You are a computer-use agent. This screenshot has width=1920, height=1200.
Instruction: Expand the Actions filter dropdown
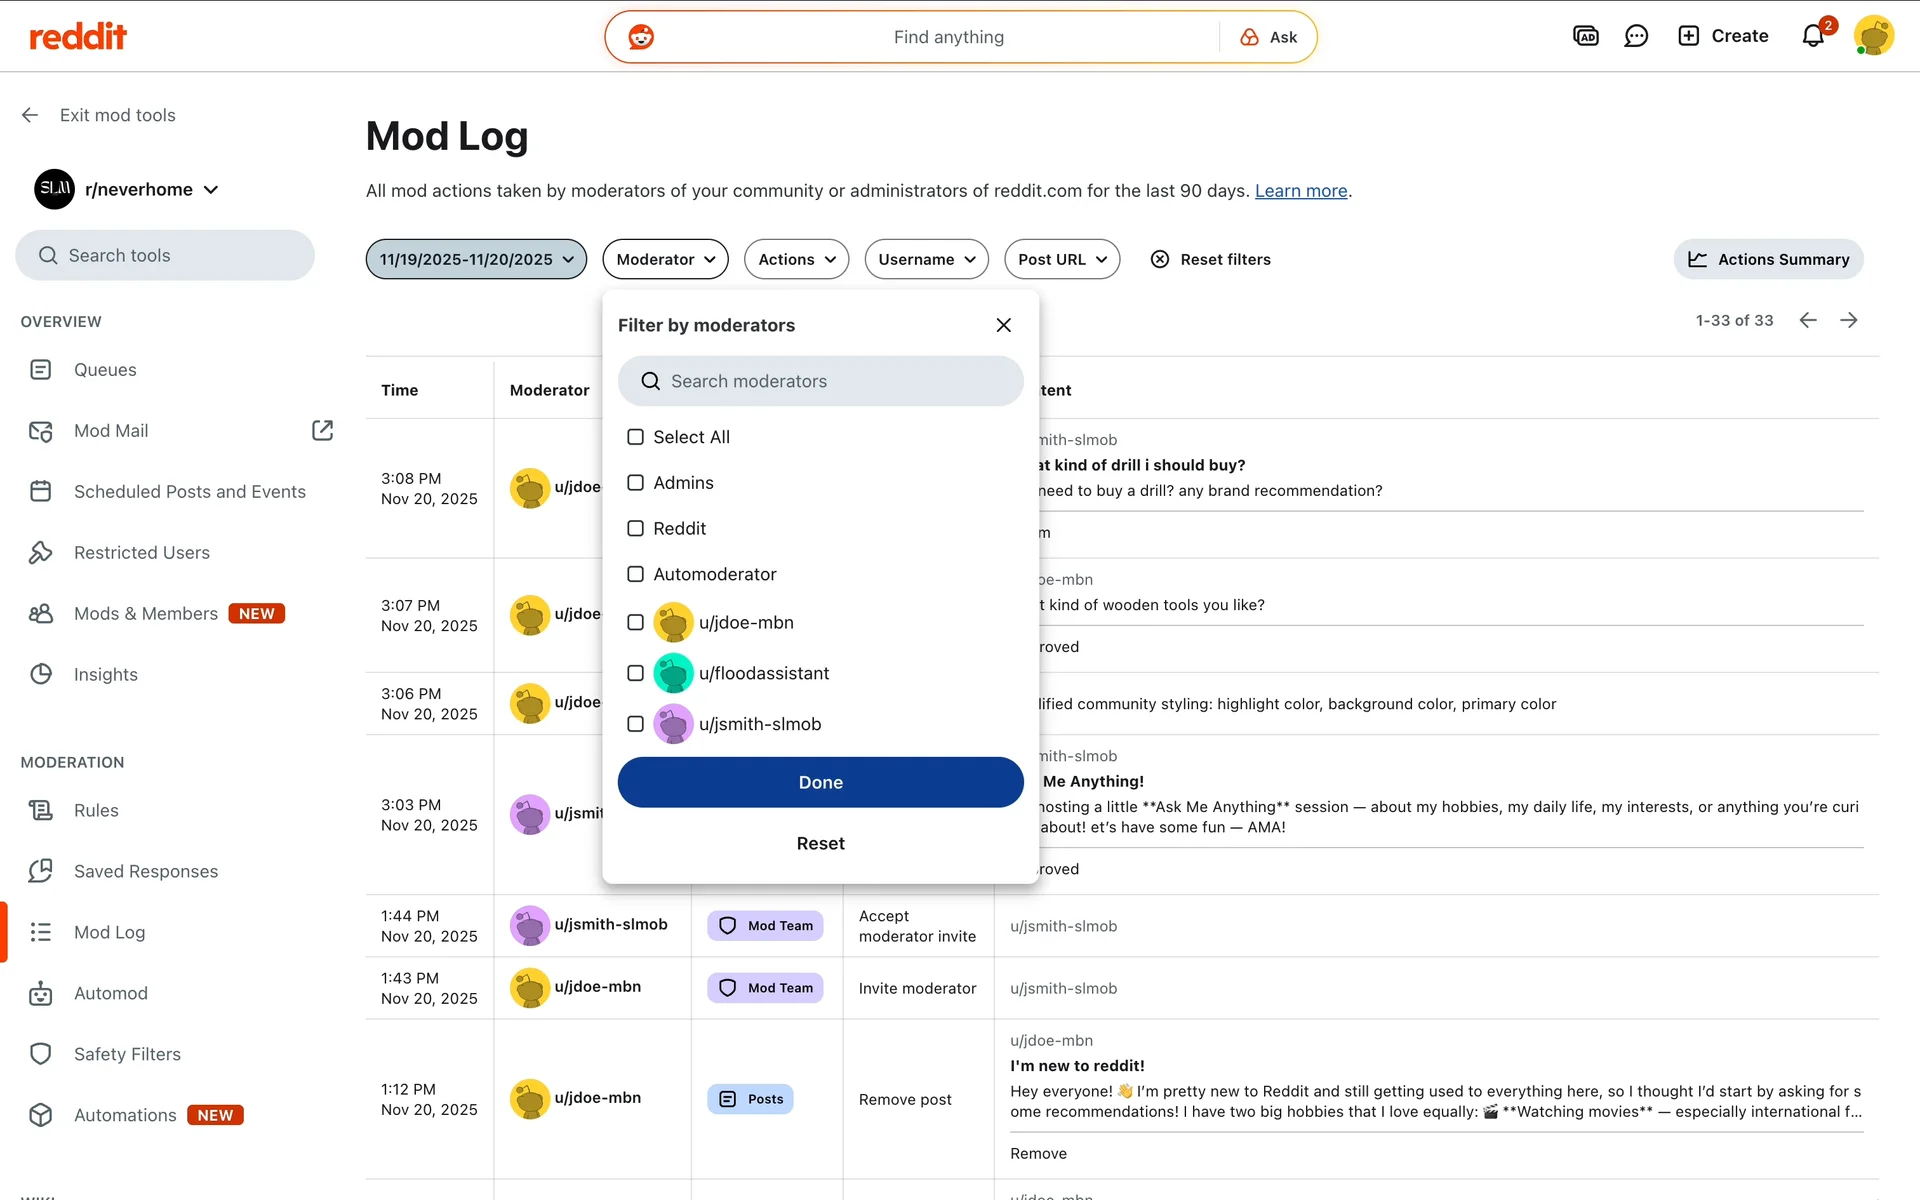coord(796,259)
